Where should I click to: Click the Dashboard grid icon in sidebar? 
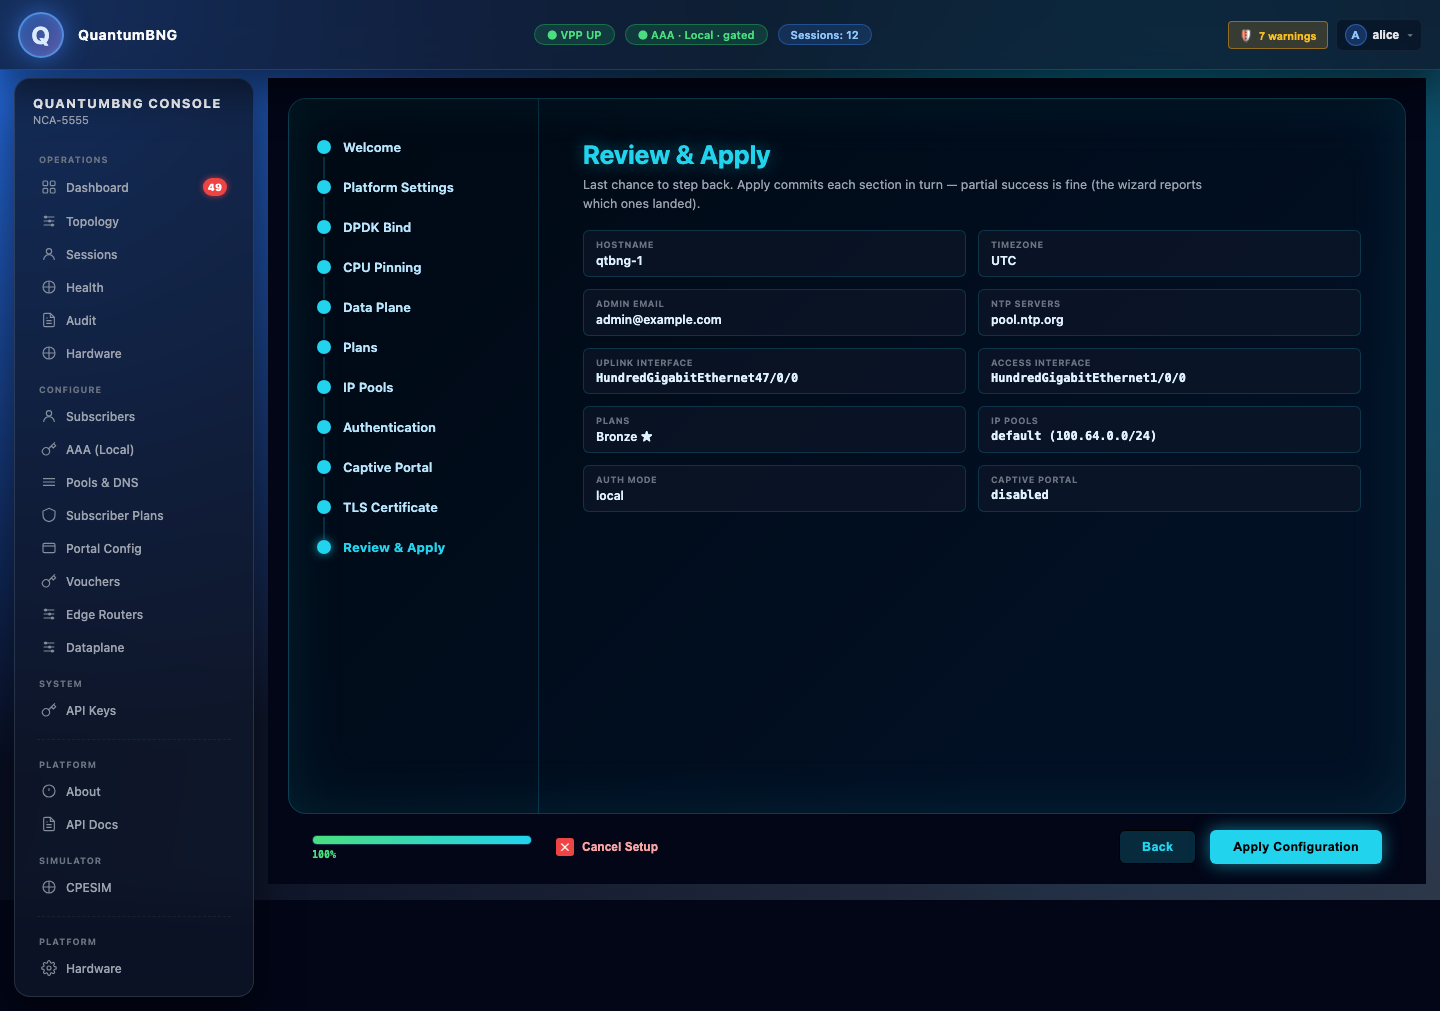(x=49, y=187)
